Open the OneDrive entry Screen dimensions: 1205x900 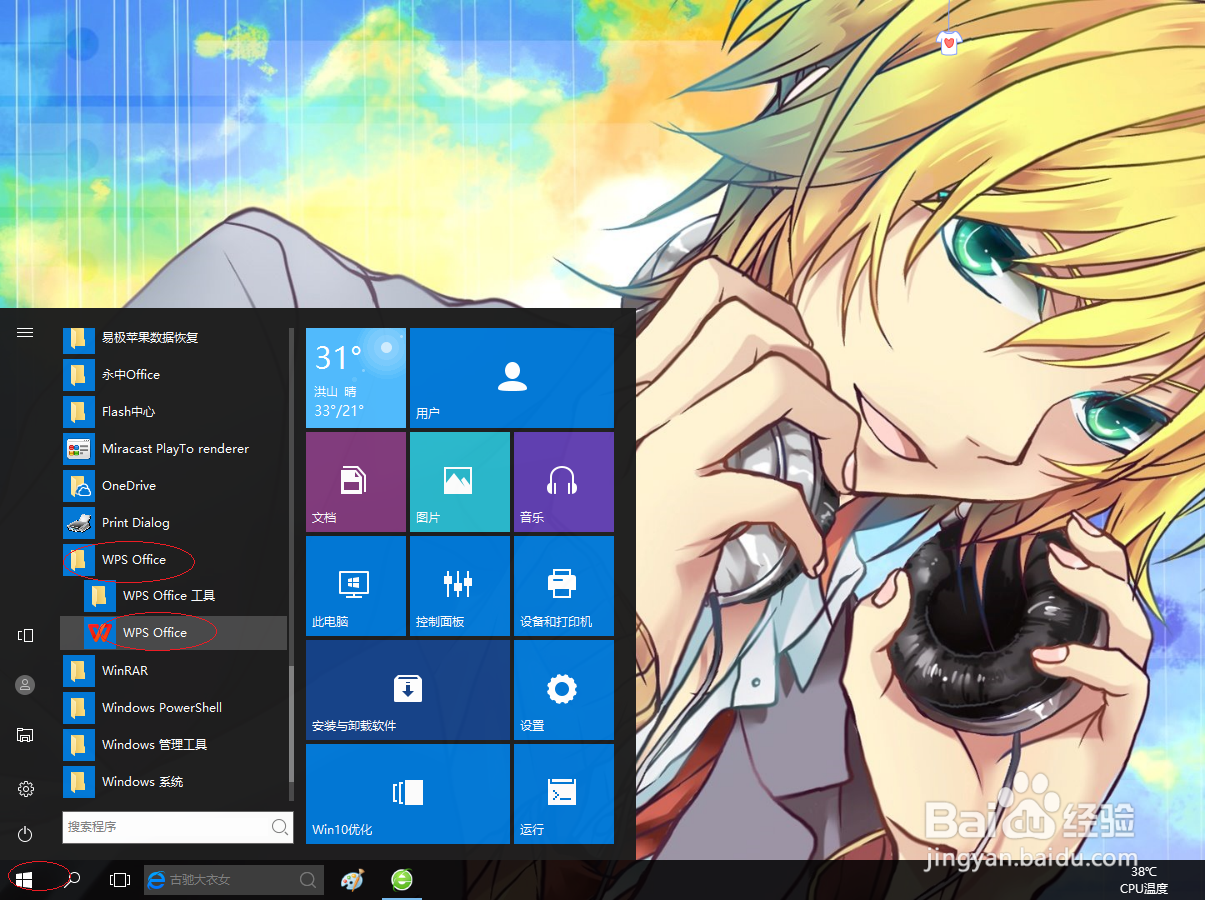tap(174, 485)
